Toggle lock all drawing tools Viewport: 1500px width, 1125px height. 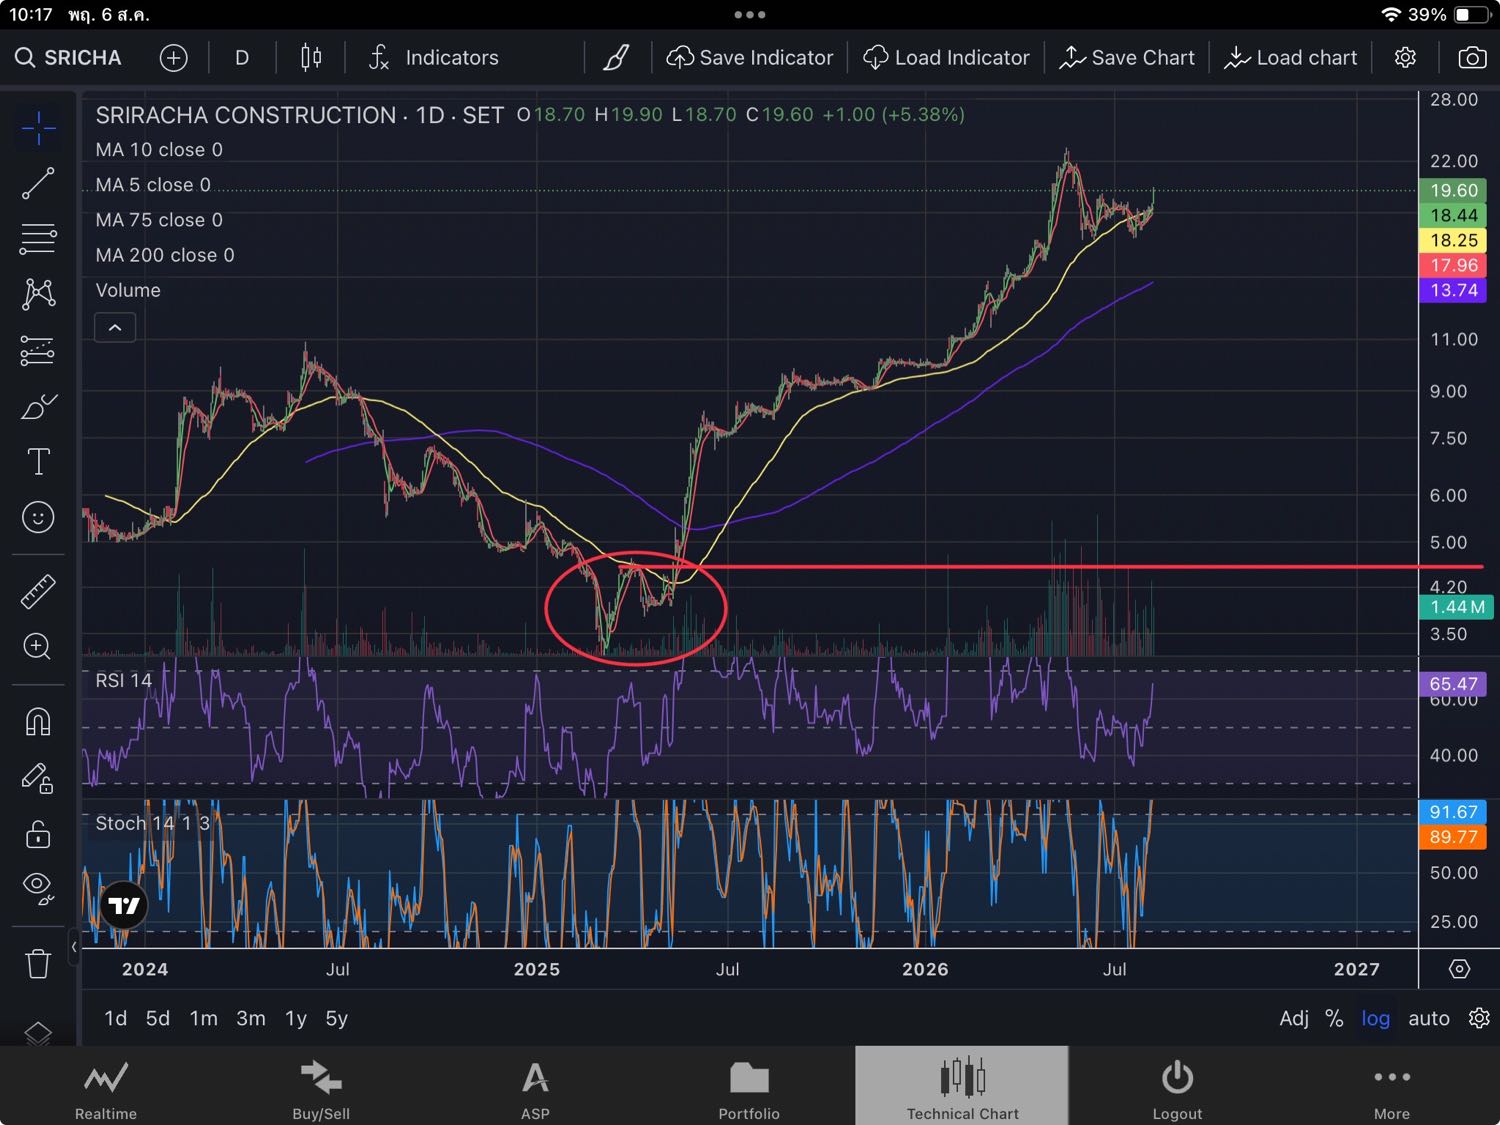[38, 833]
